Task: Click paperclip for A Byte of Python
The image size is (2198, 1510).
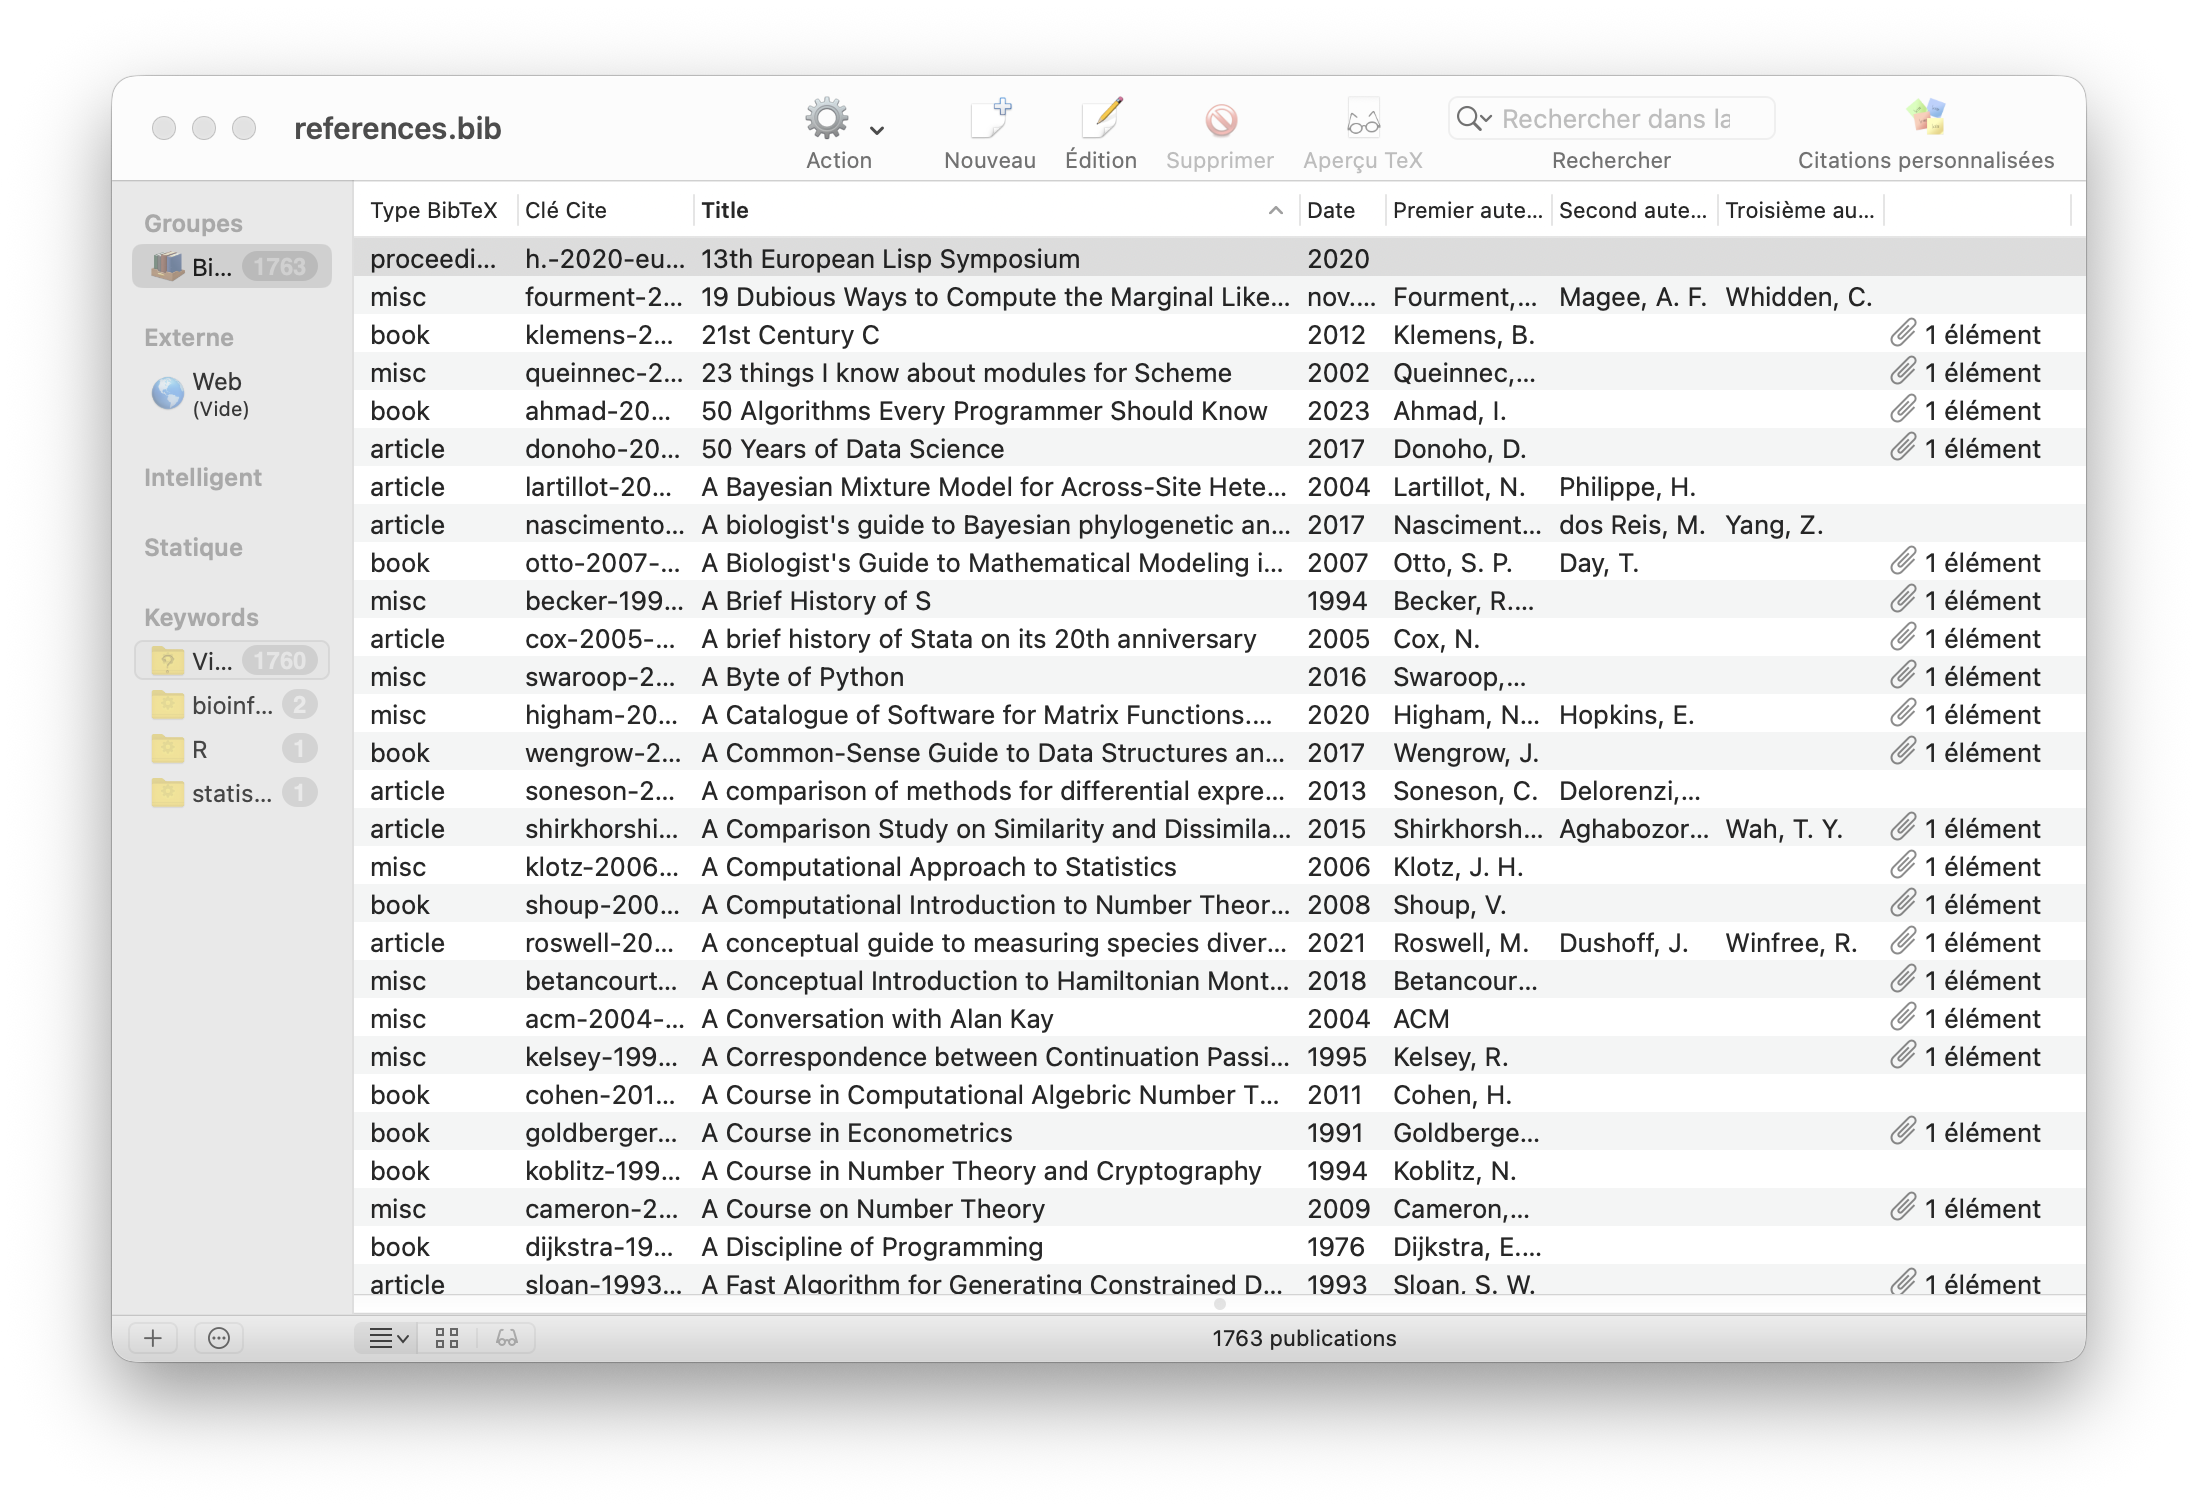Action: 1903,676
